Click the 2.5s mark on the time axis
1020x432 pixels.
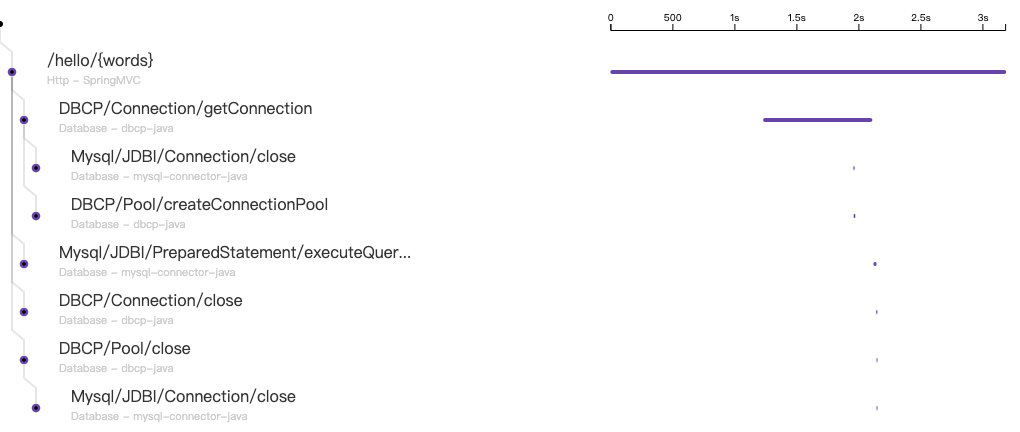pyautogui.click(x=921, y=19)
